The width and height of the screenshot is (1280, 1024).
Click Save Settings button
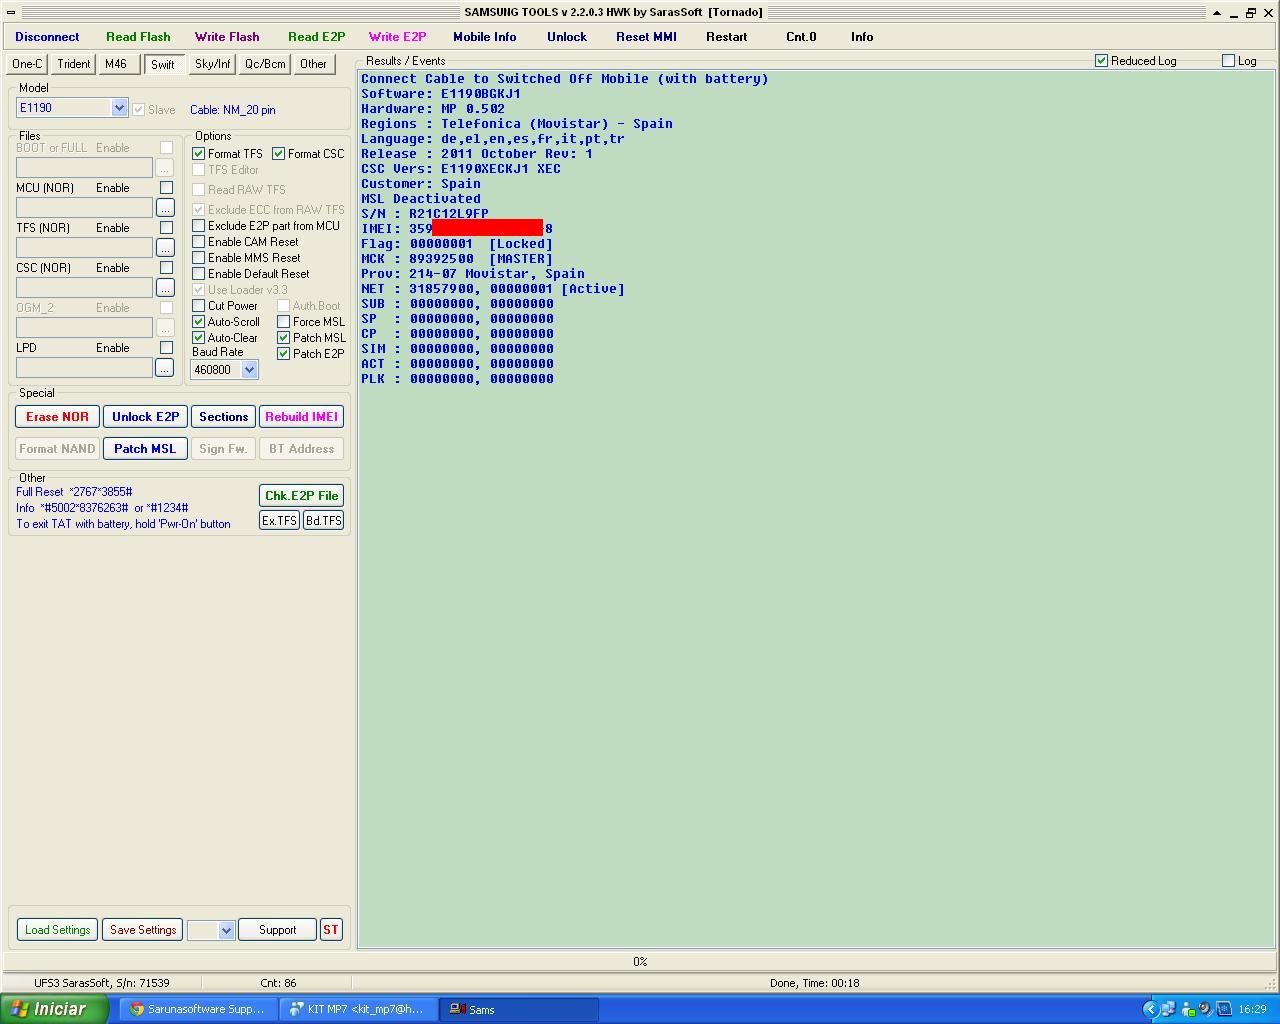click(143, 930)
